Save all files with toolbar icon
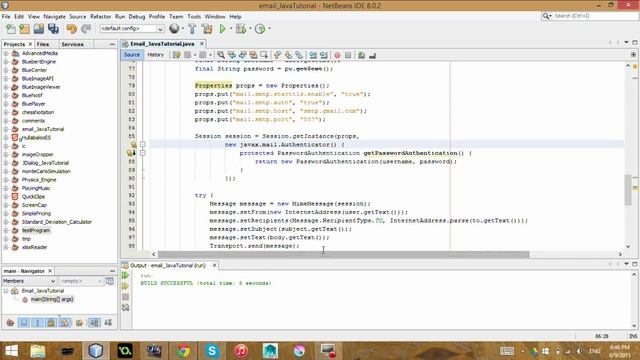The width and height of the screenshot is (640, 360). pyautogui.click(x=53, y=29)
